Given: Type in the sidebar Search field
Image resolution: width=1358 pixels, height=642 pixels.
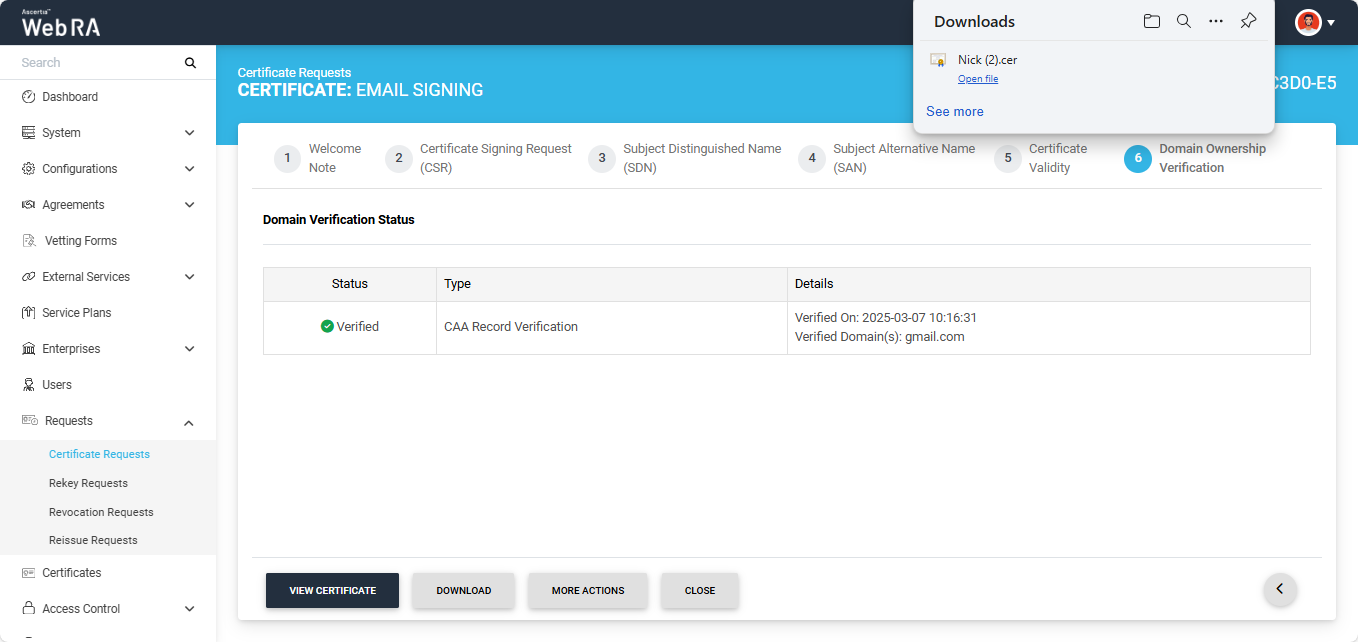Looking at the screenshot, I should pyautogui.click(x=95, y=63).
